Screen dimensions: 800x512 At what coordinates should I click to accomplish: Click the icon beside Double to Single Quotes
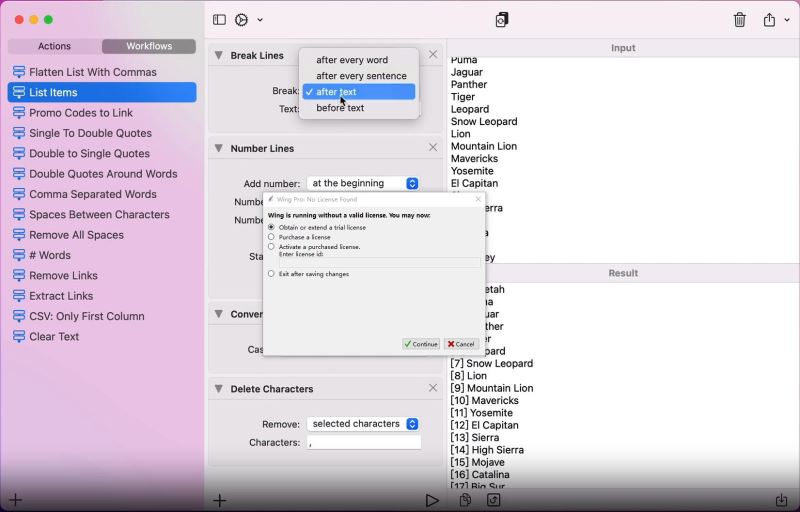(x=19, y=153)
